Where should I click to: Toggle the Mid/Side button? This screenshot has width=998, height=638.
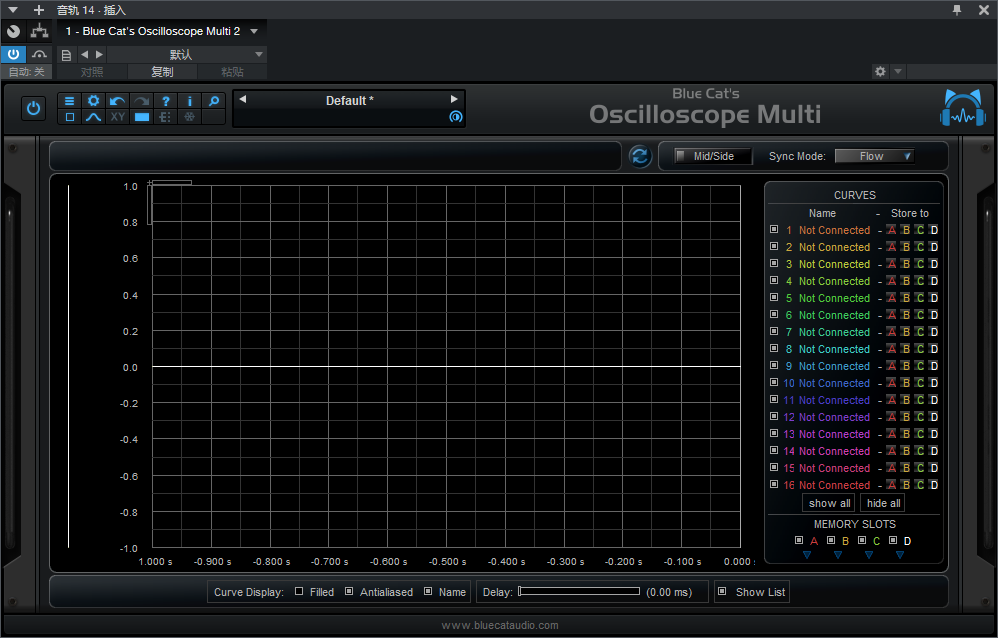[x=713, y=156]
